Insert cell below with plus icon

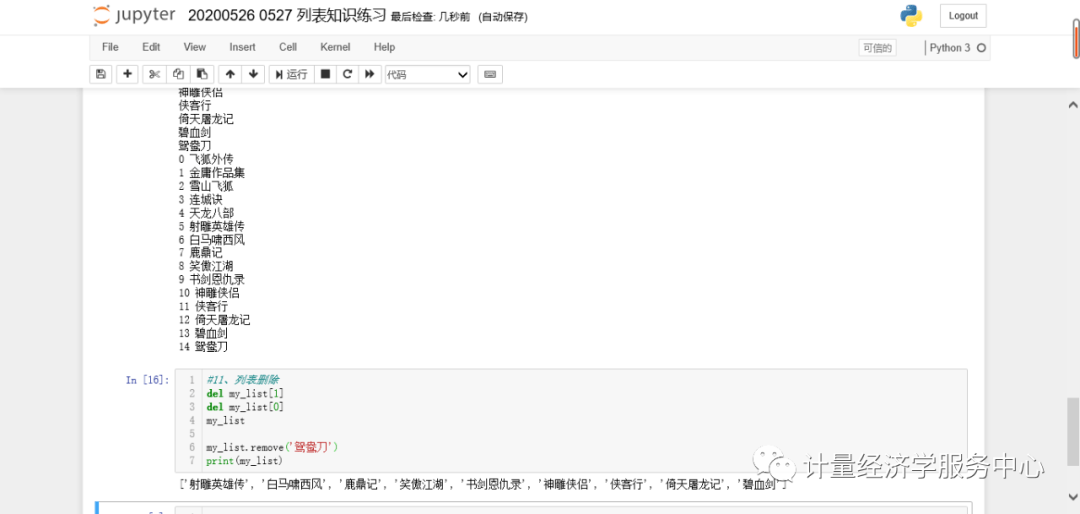(x=127, y=74)
